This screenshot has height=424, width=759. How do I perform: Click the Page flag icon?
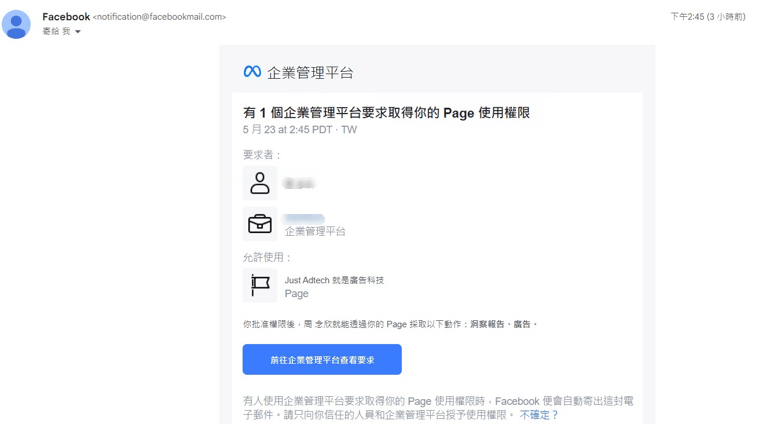point(260,286)
